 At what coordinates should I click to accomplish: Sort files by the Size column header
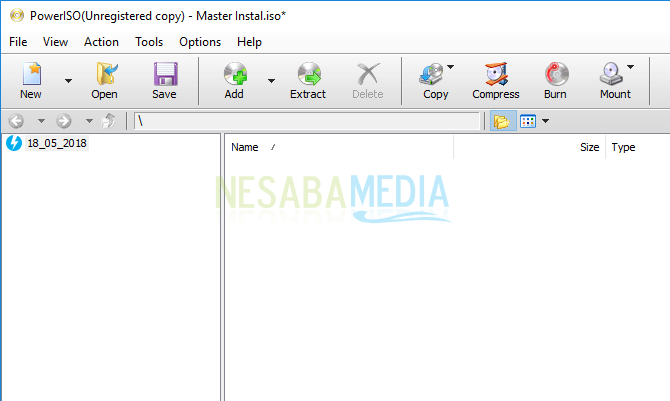point(589,147)
